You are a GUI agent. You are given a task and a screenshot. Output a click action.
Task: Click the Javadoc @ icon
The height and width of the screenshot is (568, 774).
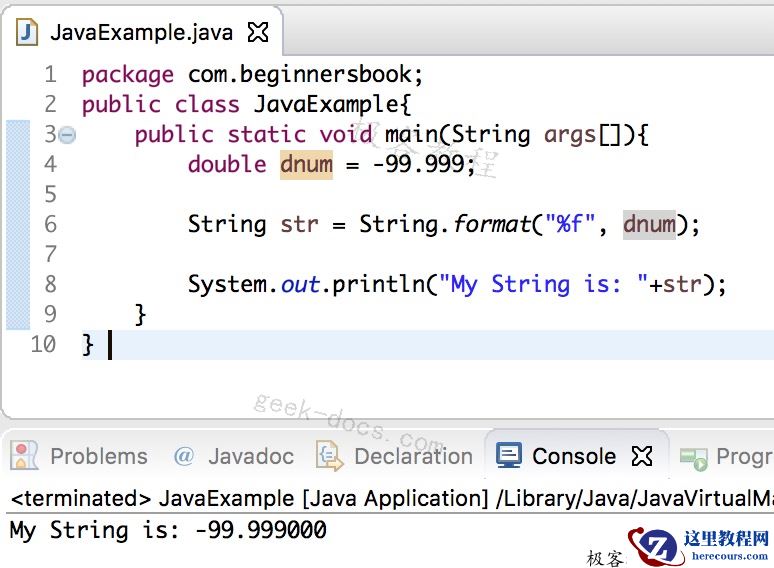coord(184,455)
